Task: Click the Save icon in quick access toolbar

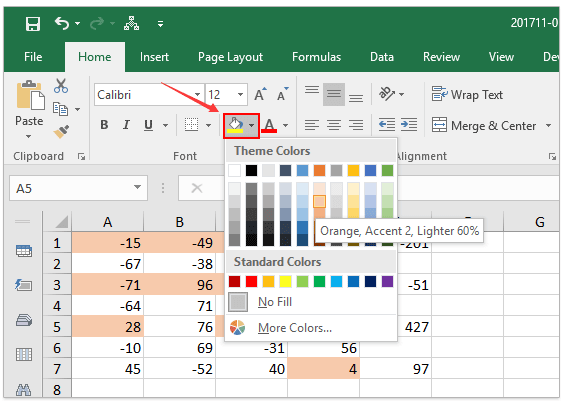Action: coord(33,24)
